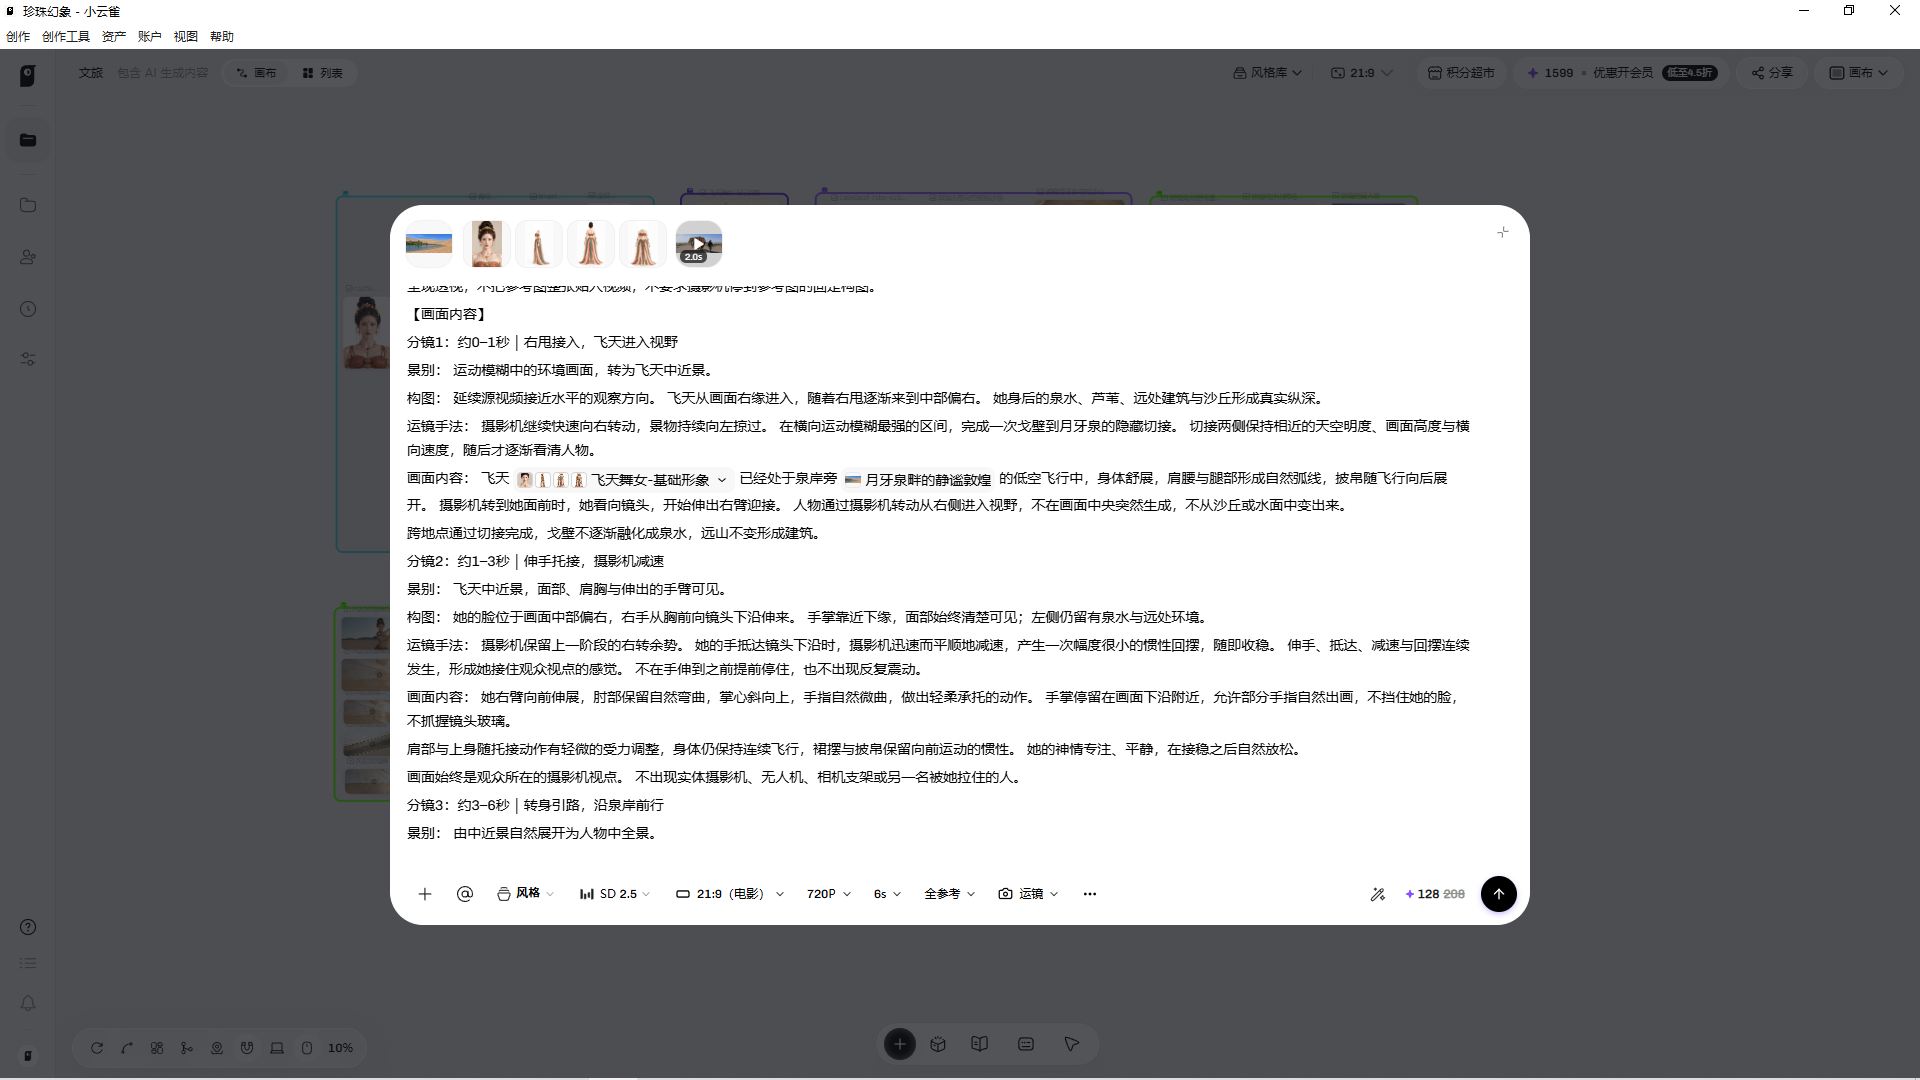Click the outlined folder icon in the sidebar
1920x1080 pixels.
tap(28, 205)
